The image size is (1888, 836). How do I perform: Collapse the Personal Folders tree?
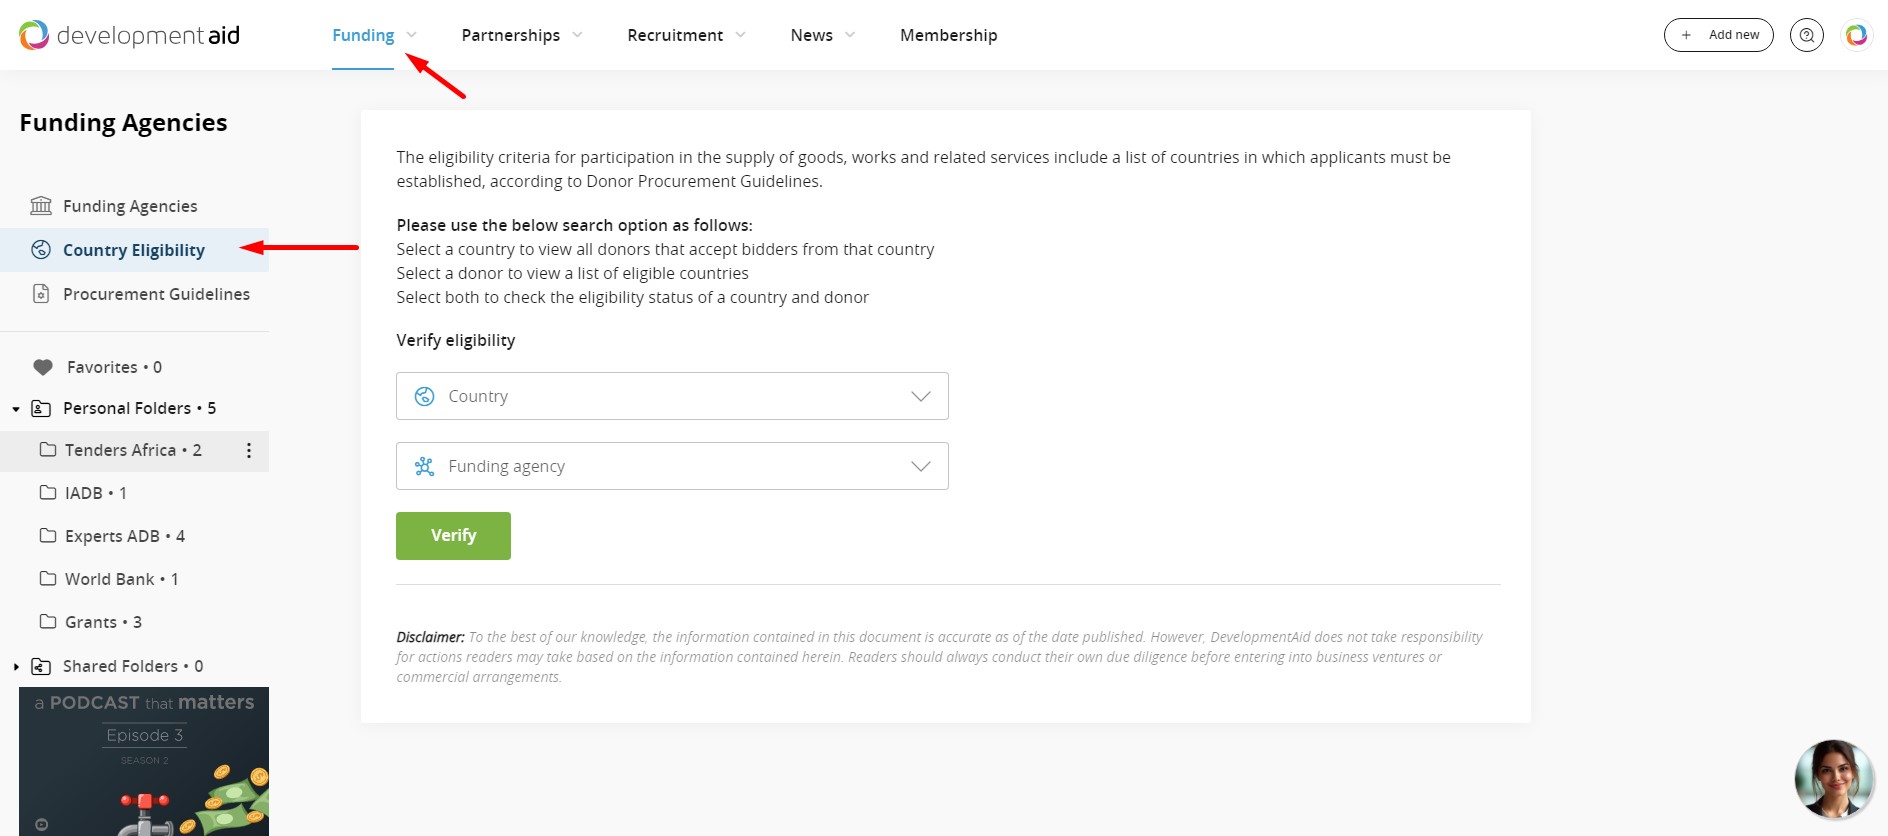pyautogui.click(x=16, y=409)
